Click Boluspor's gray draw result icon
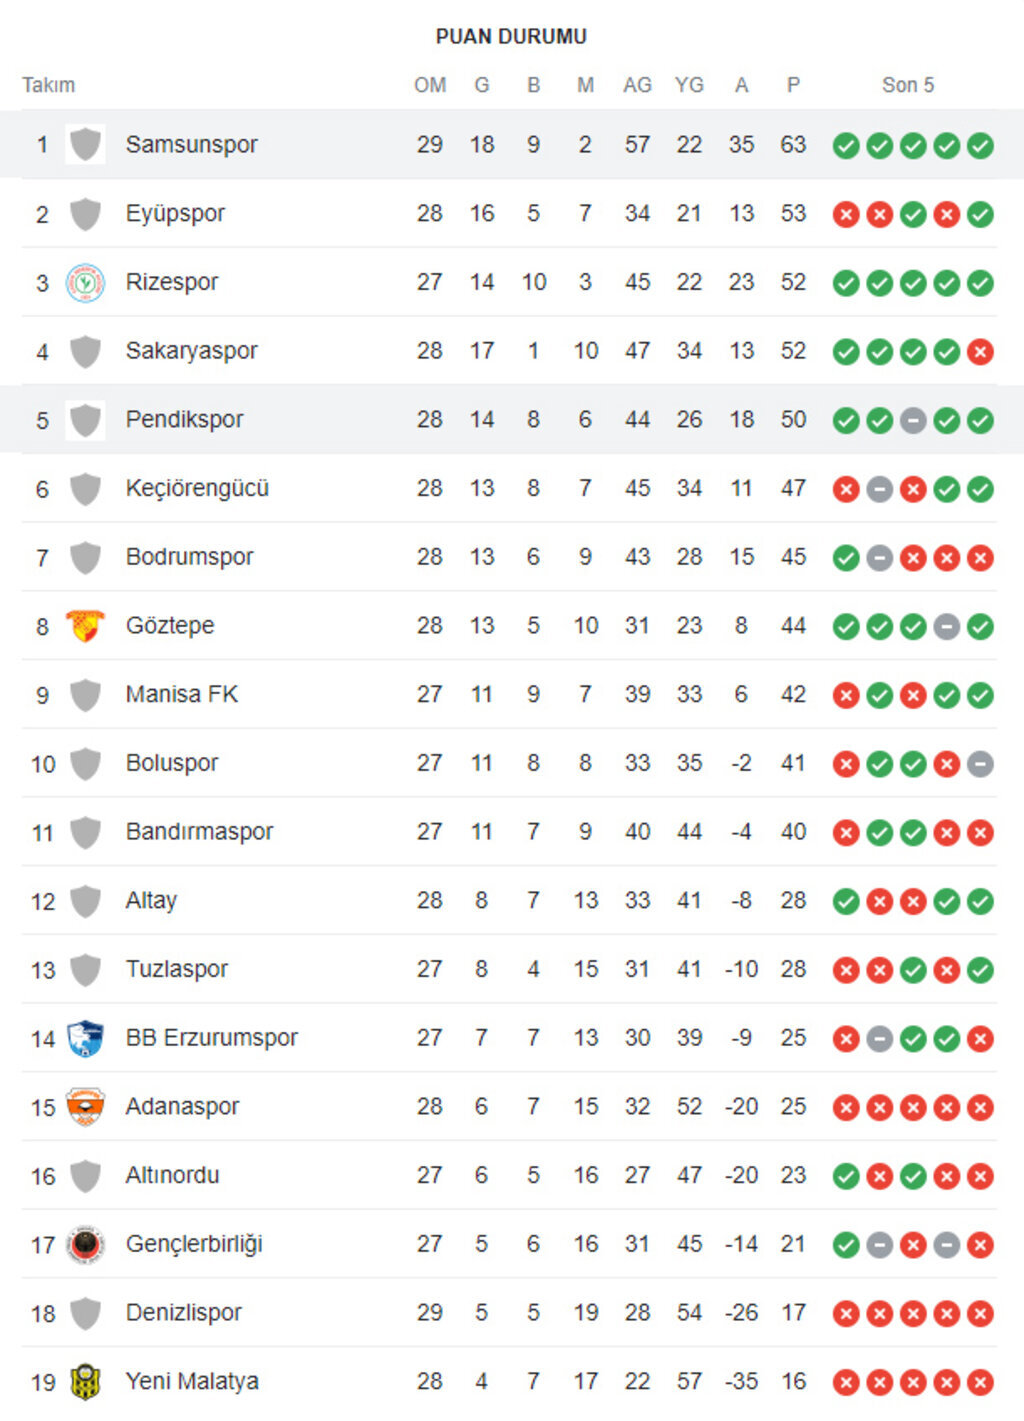This screenshot has height=1421, width=1024. [x=980, y=764]
